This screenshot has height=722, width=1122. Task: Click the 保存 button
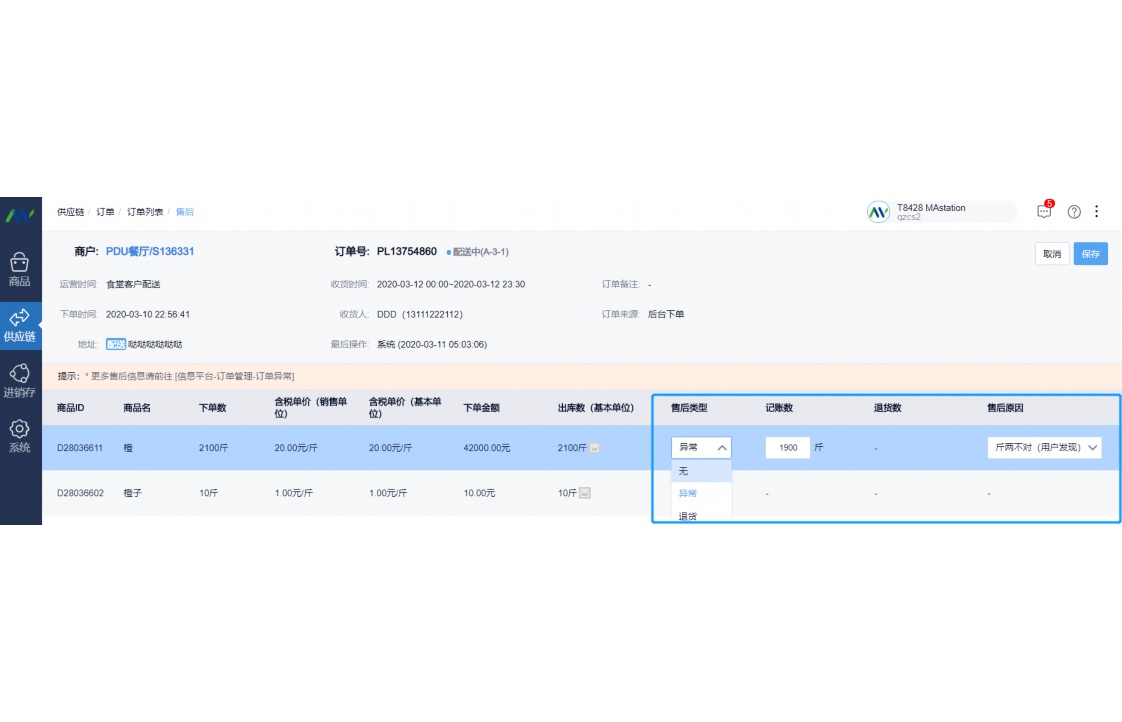[1091, 254]
